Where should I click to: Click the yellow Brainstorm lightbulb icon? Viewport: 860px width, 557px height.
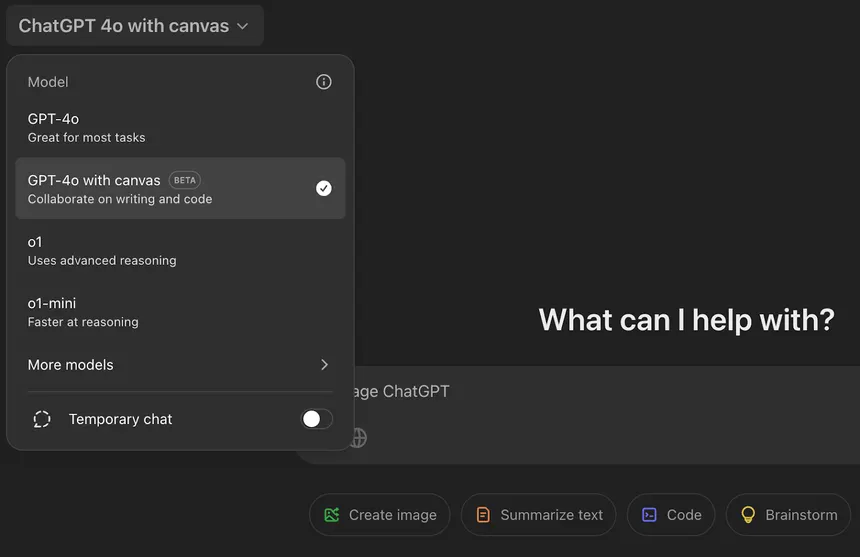(x=747, y=515)
